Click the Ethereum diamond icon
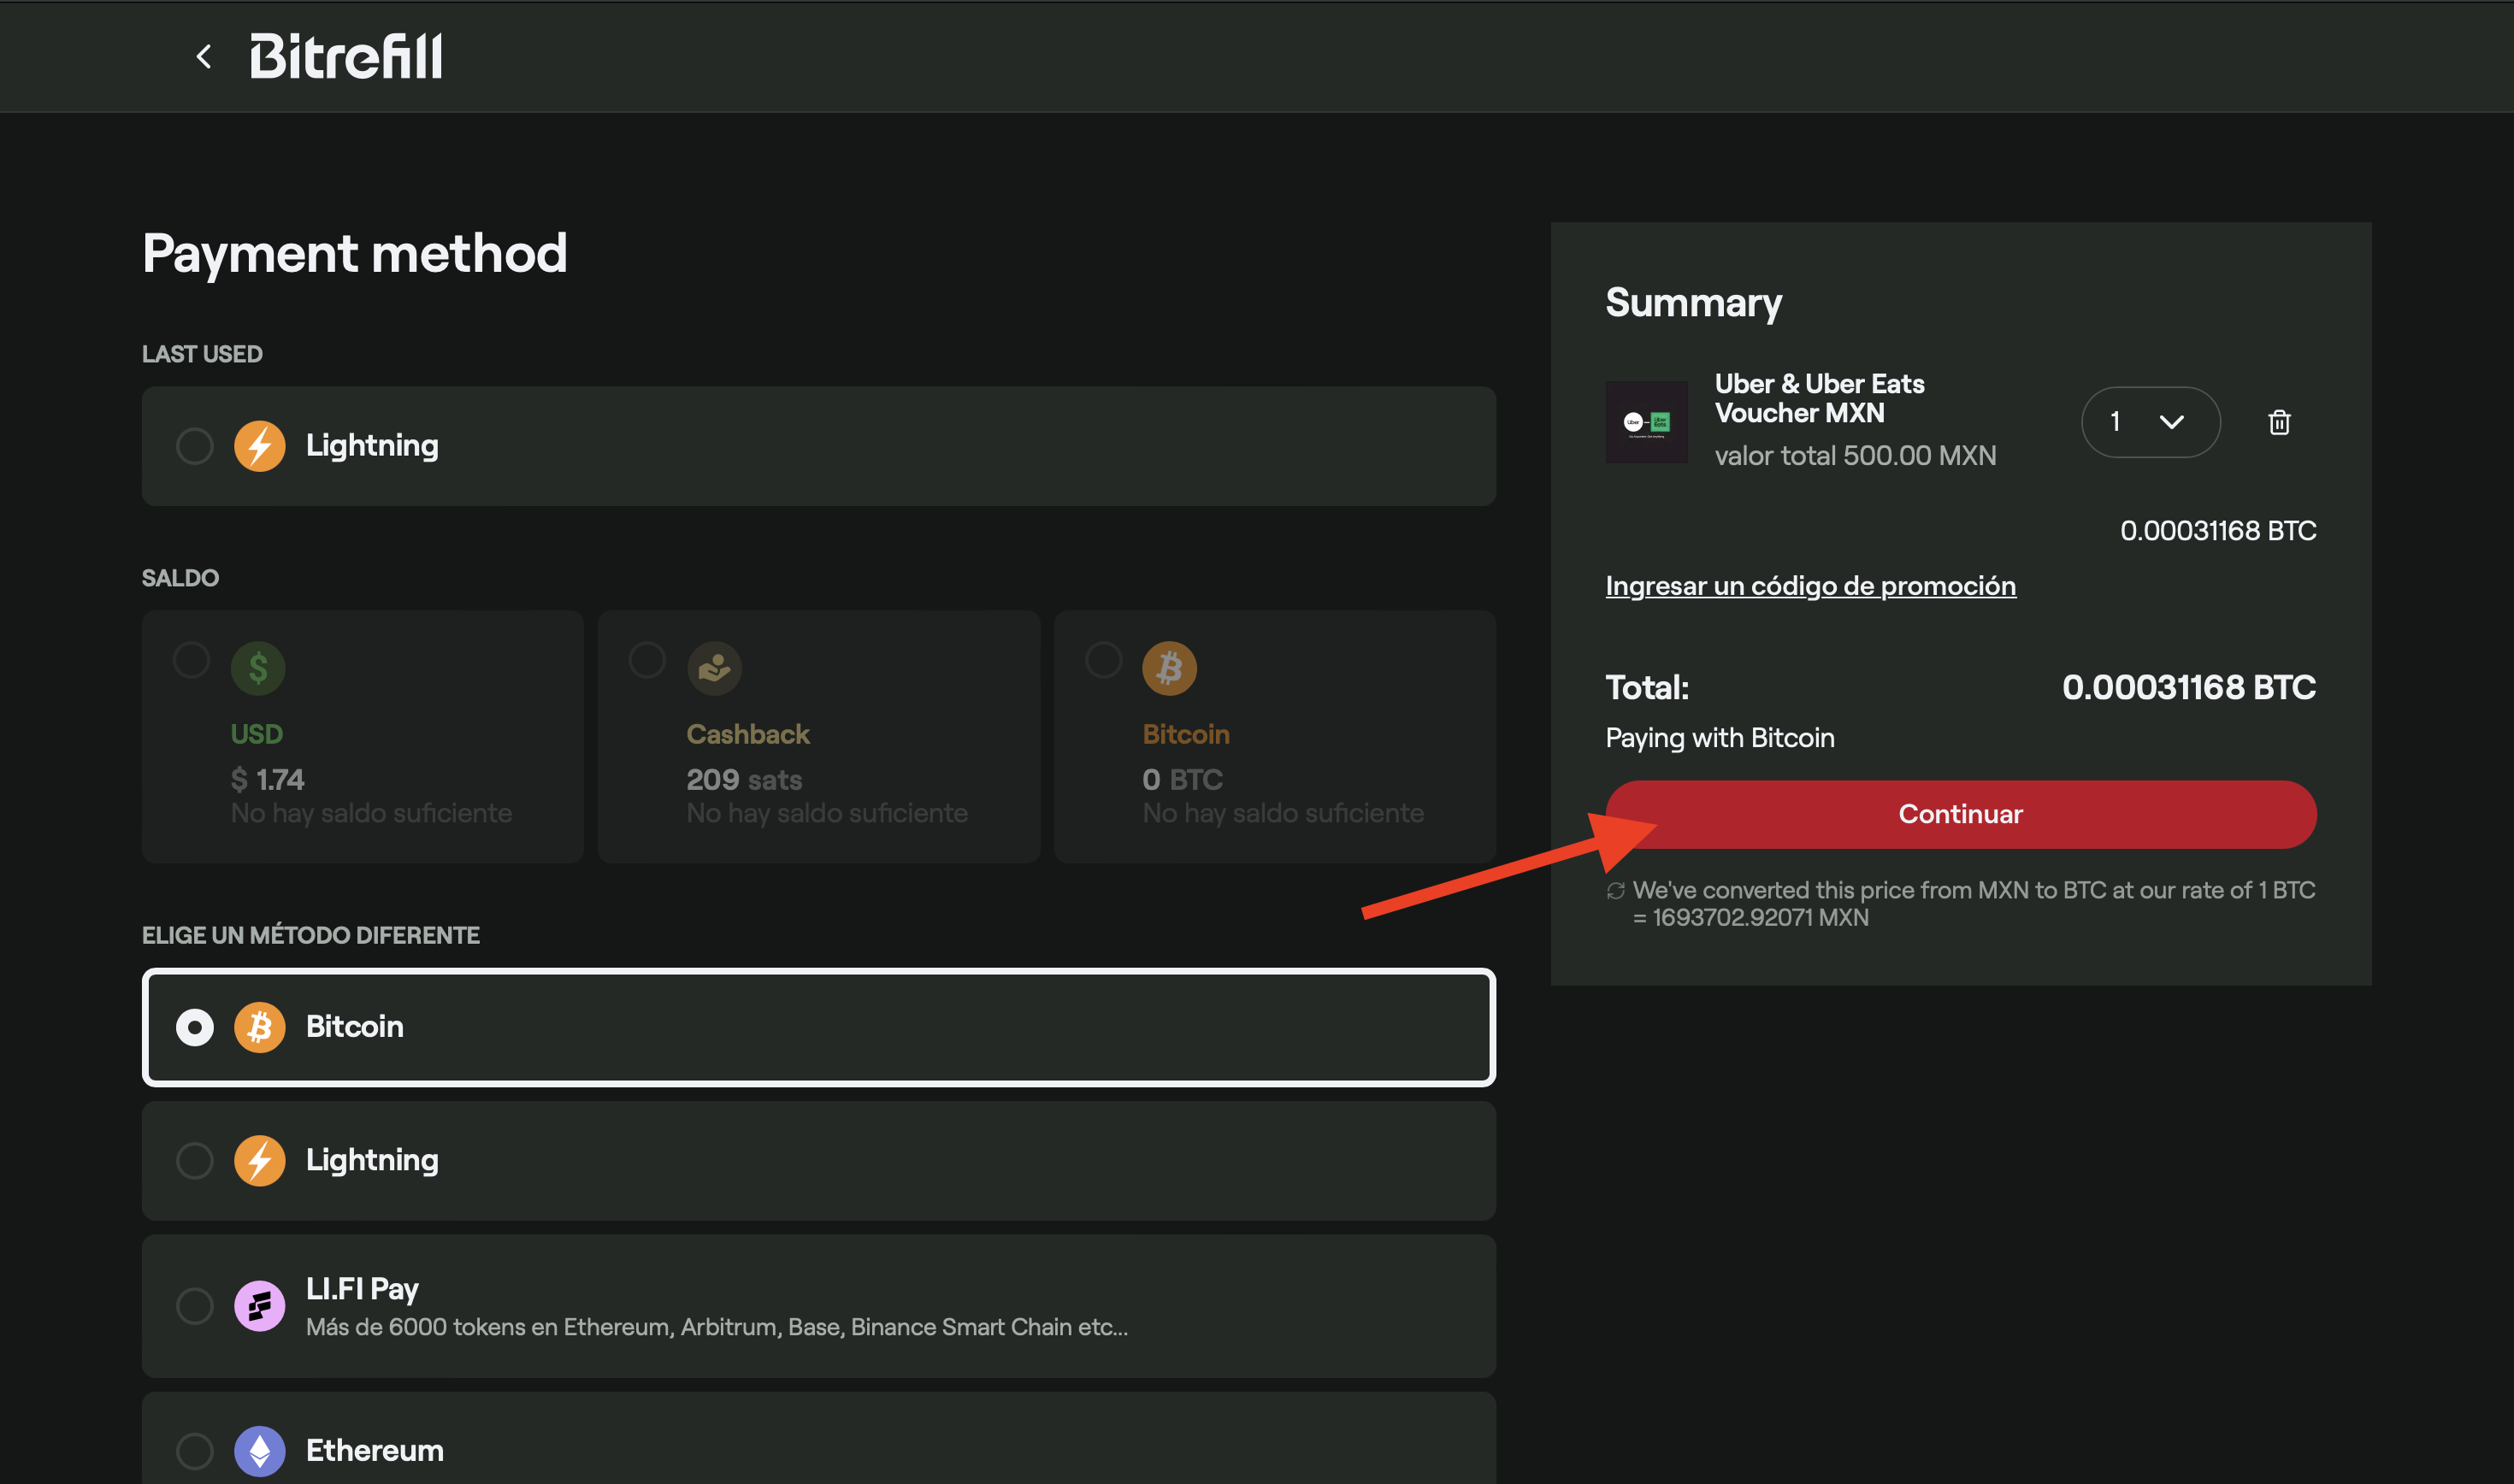Image resolution: width=2514 pixels, height=1484 pixels. coord(260,1451)
